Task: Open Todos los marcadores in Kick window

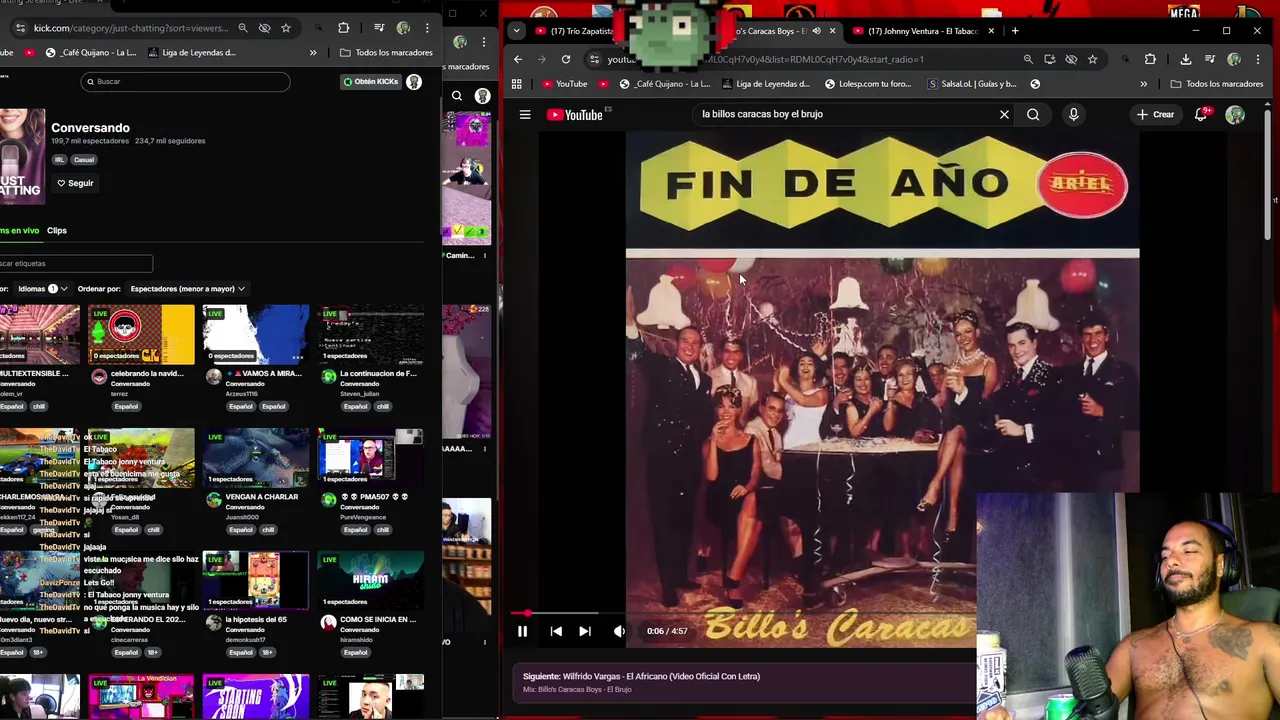Action: [x=386, y=52]
